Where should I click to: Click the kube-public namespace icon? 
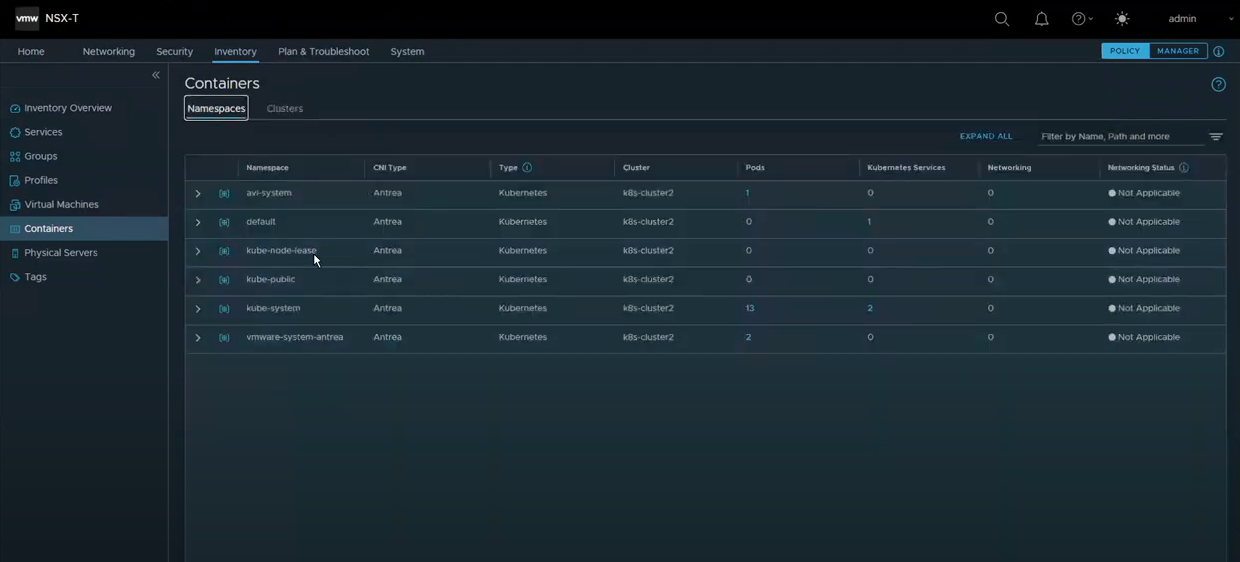tap(224, 280)
